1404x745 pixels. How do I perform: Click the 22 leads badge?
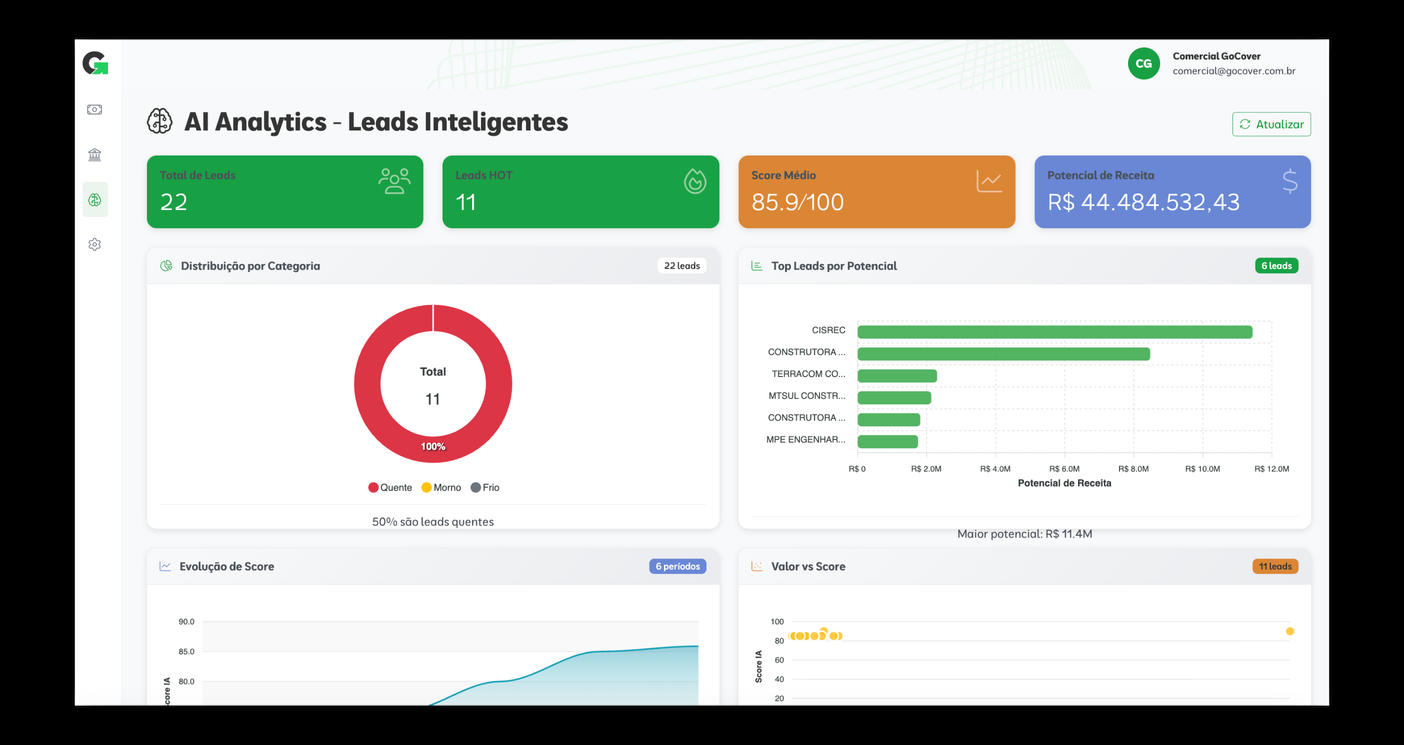(682, 266)
